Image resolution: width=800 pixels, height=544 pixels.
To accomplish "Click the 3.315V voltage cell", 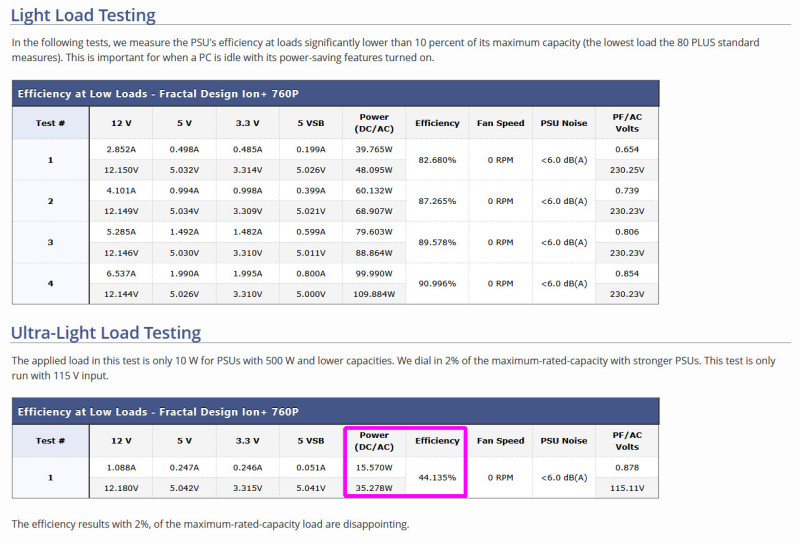I will (x=247, y=488).
